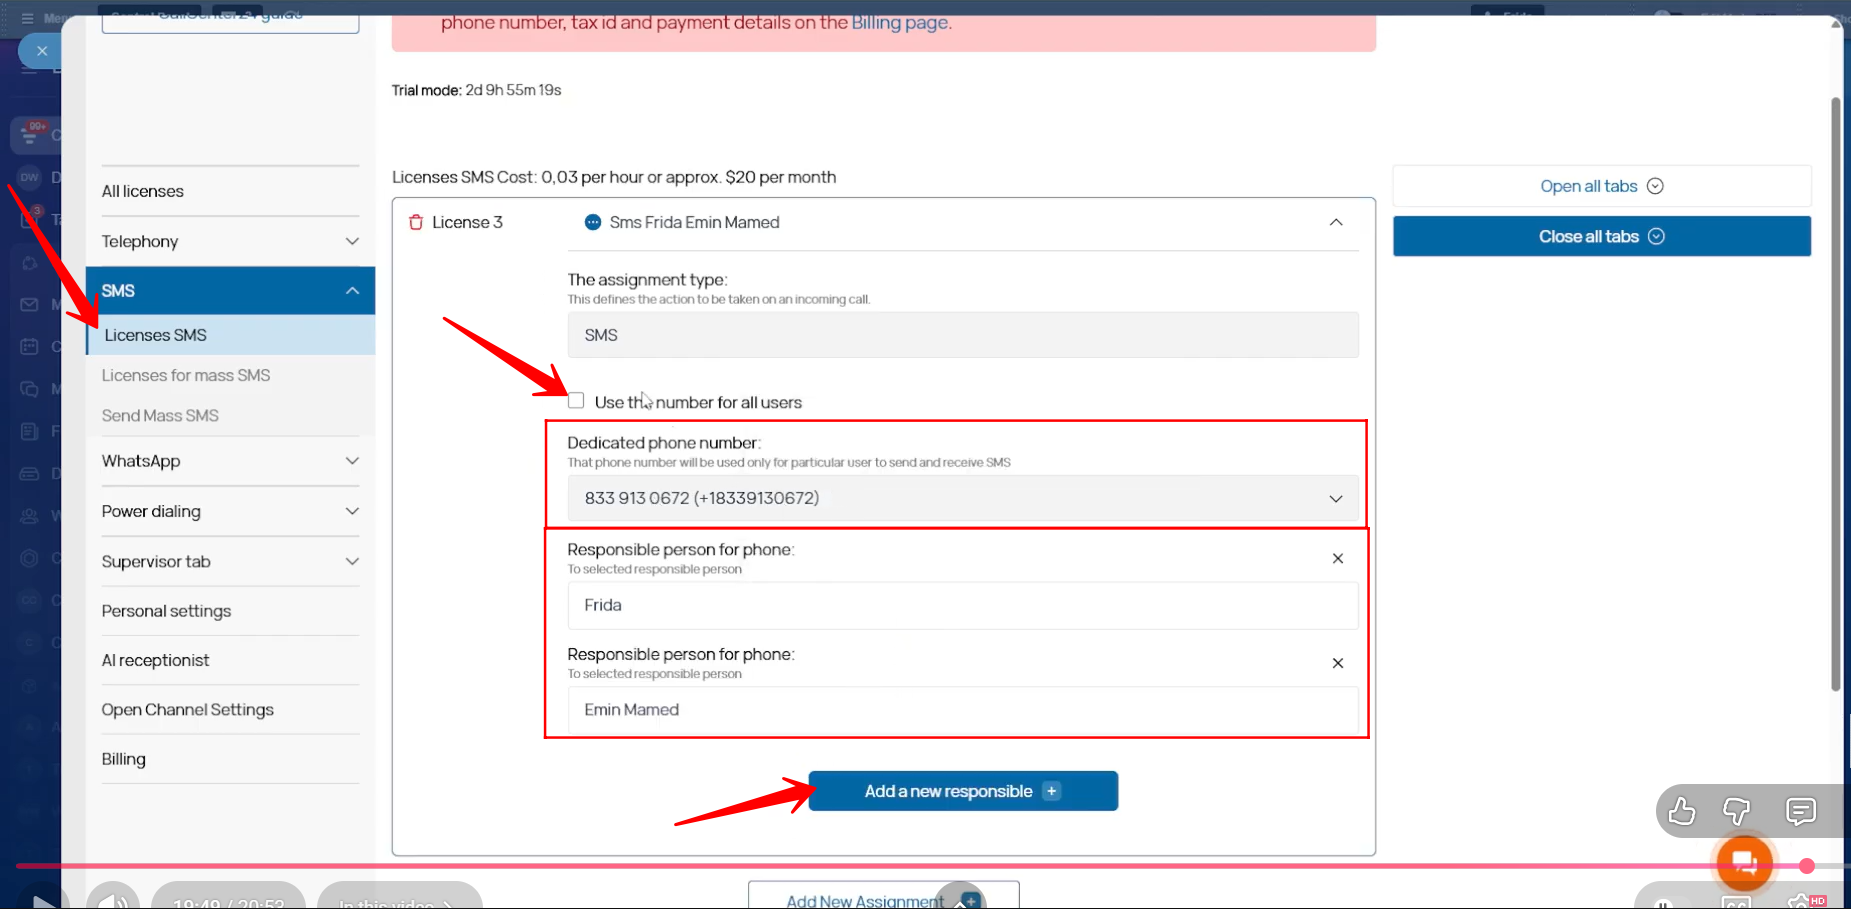The width and height of the screenshot is (1851, 909).
Task: Click the thumbs up feedback icon
Action: click(x=1682, y=811)
